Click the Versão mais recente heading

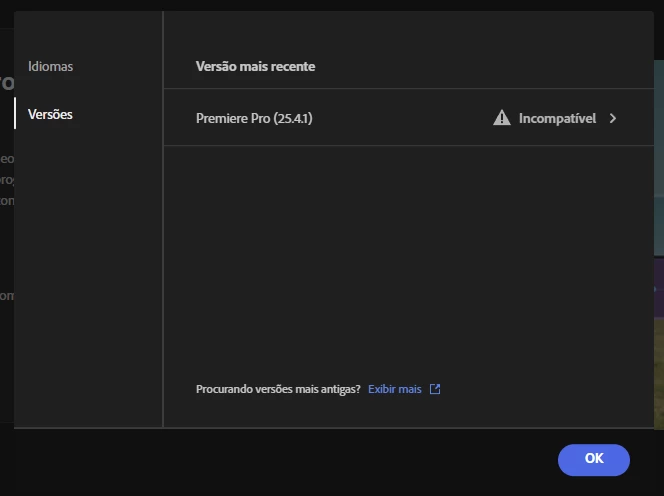(255, 67)
